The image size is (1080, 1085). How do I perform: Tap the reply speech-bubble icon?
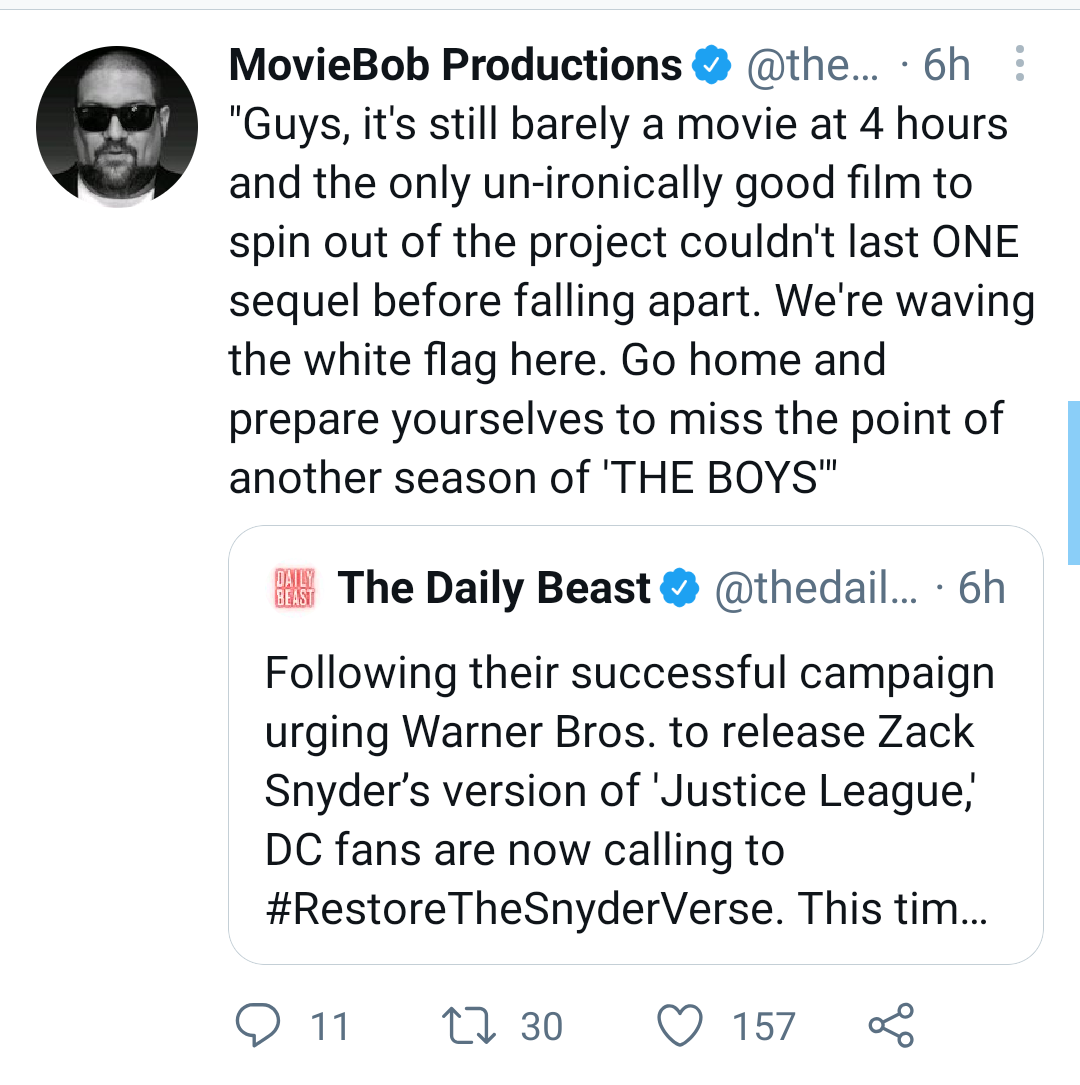(258, 1025)
